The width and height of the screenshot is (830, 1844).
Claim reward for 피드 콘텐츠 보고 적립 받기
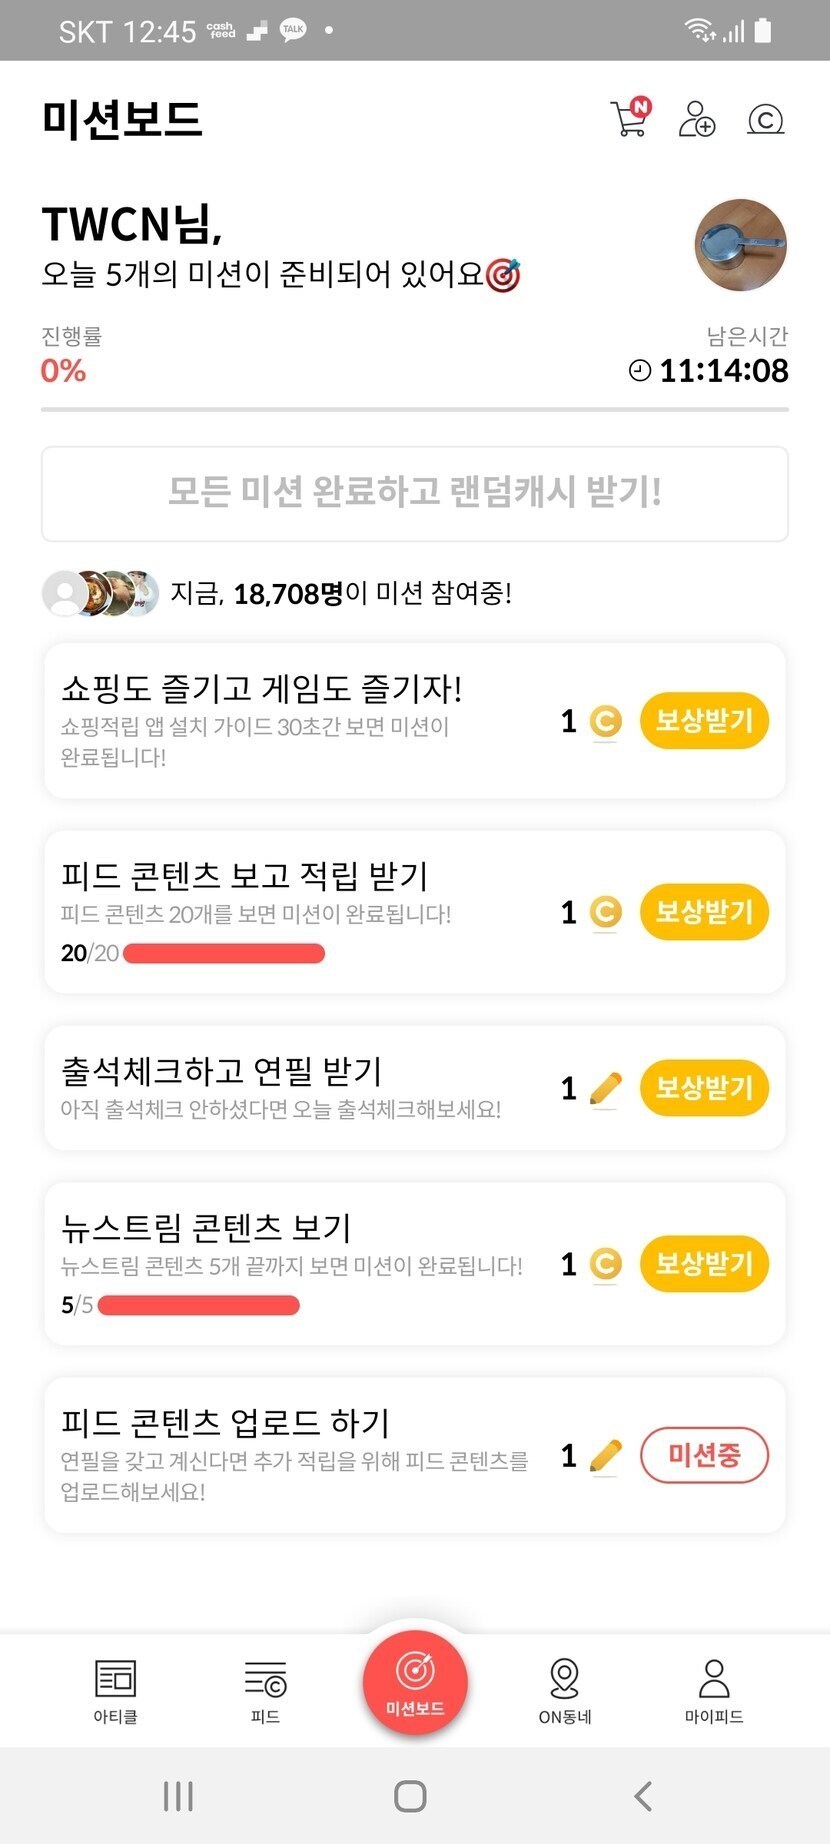tap(704, 912)
